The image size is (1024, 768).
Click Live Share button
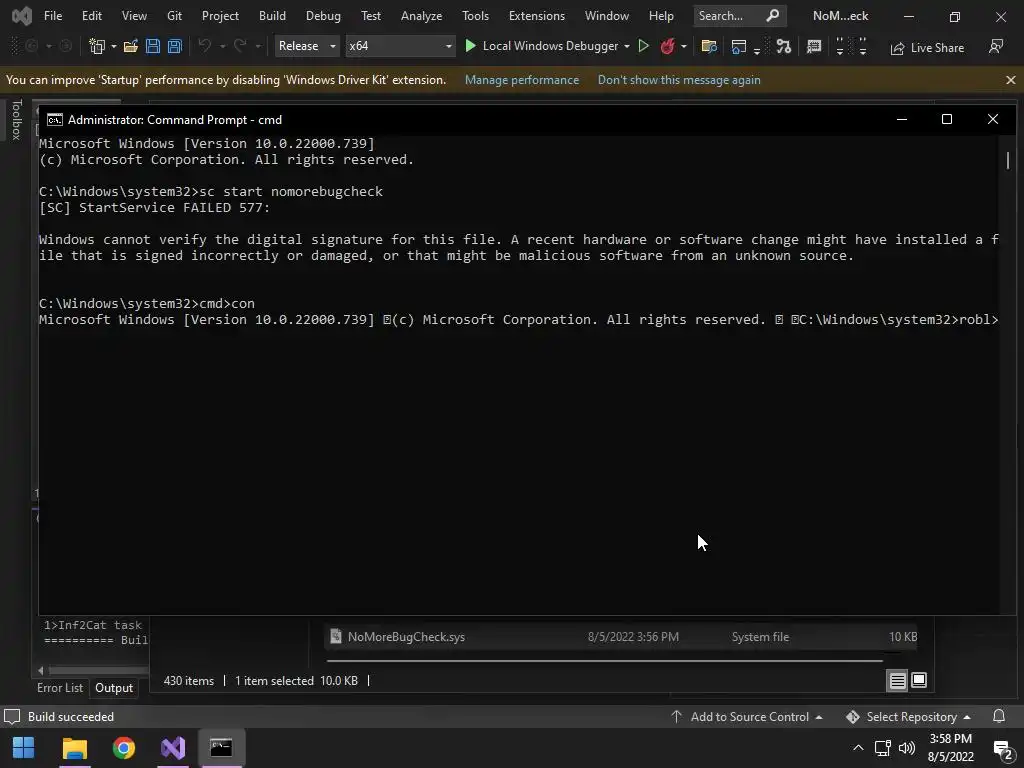[x=927, y=48]
